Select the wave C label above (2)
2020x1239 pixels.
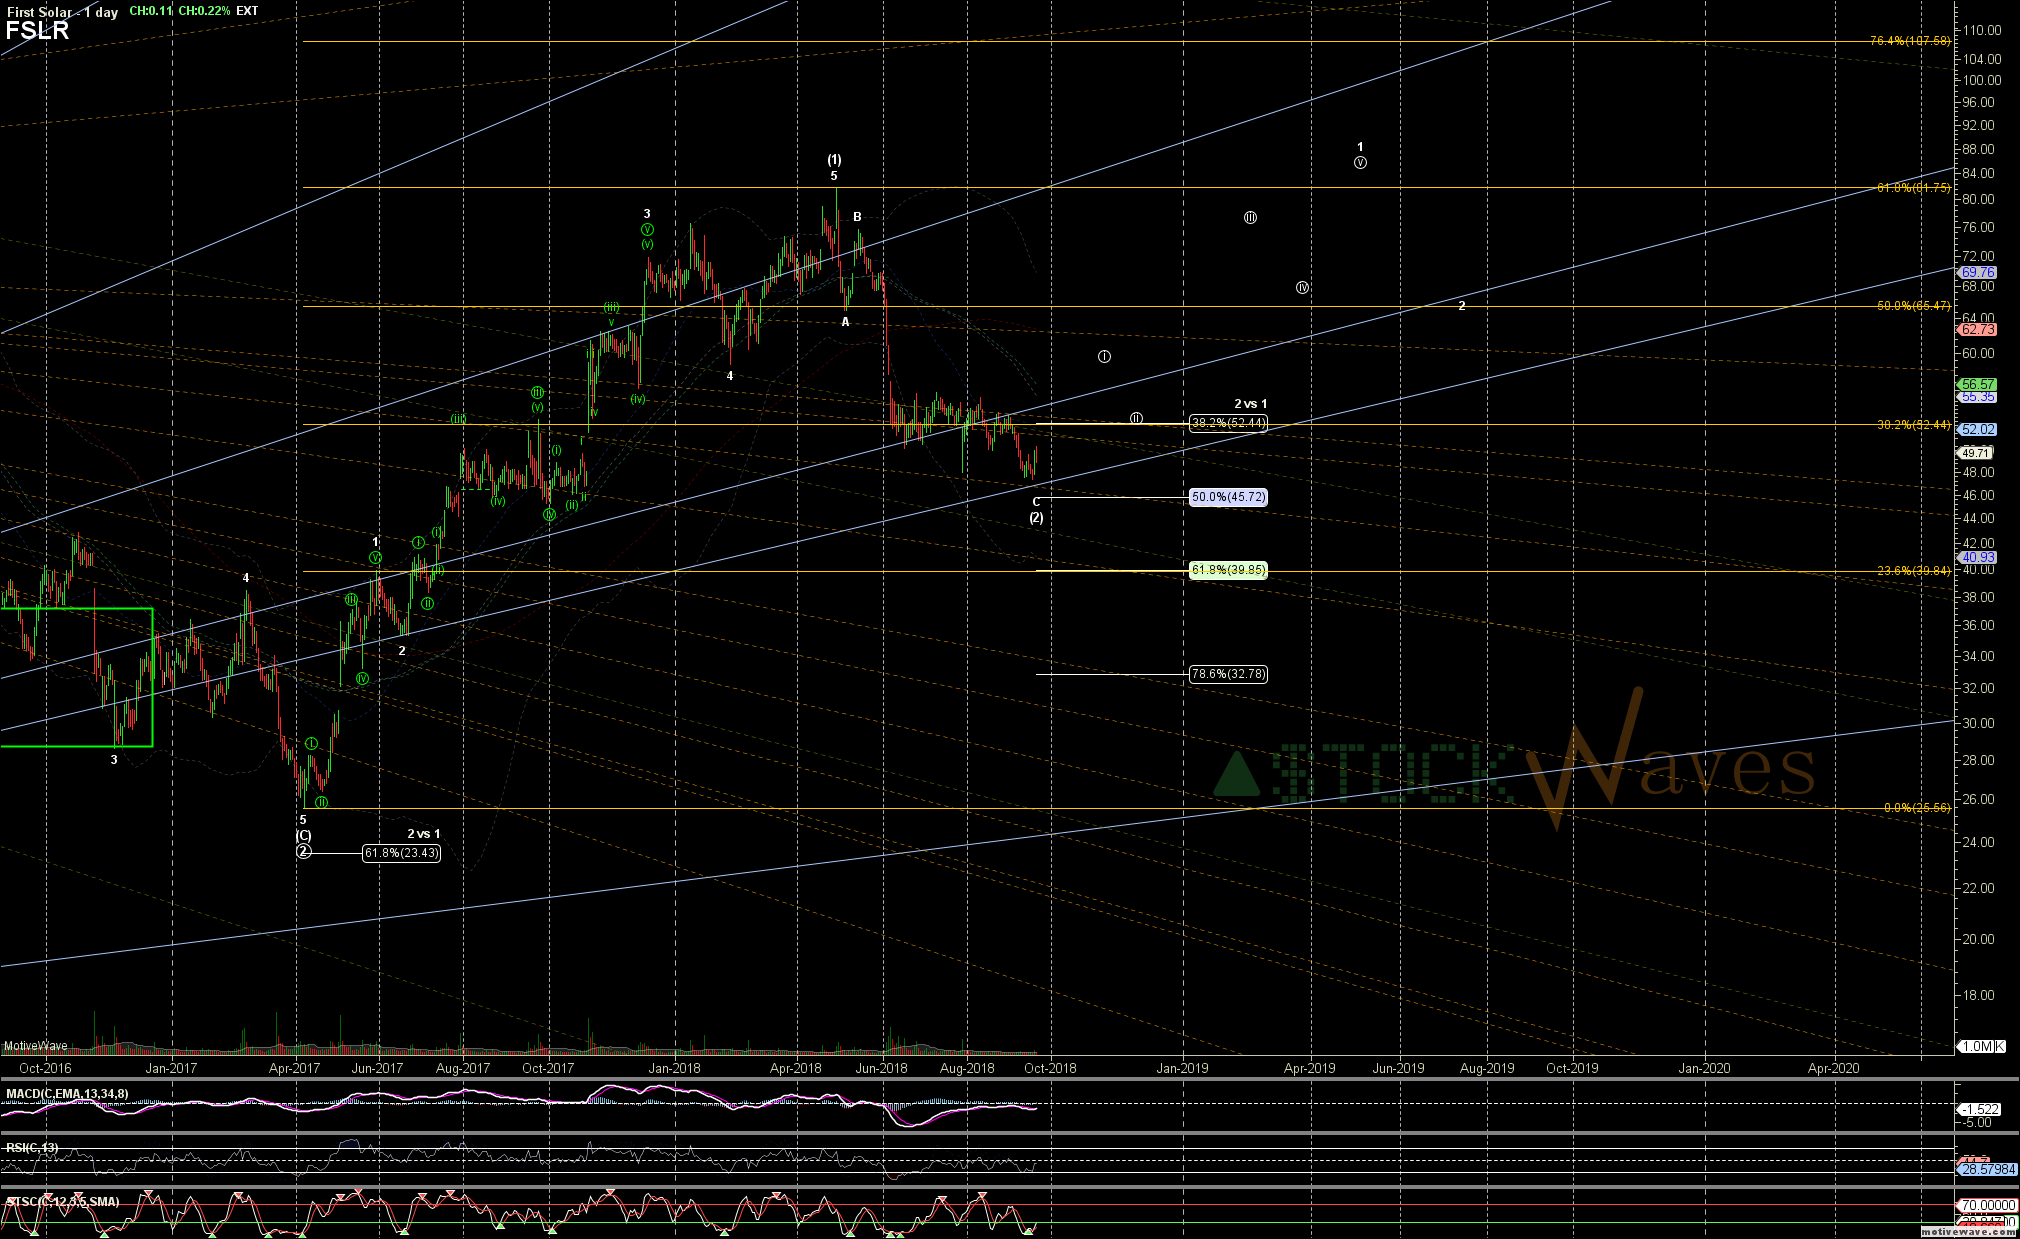(1036, 503)
